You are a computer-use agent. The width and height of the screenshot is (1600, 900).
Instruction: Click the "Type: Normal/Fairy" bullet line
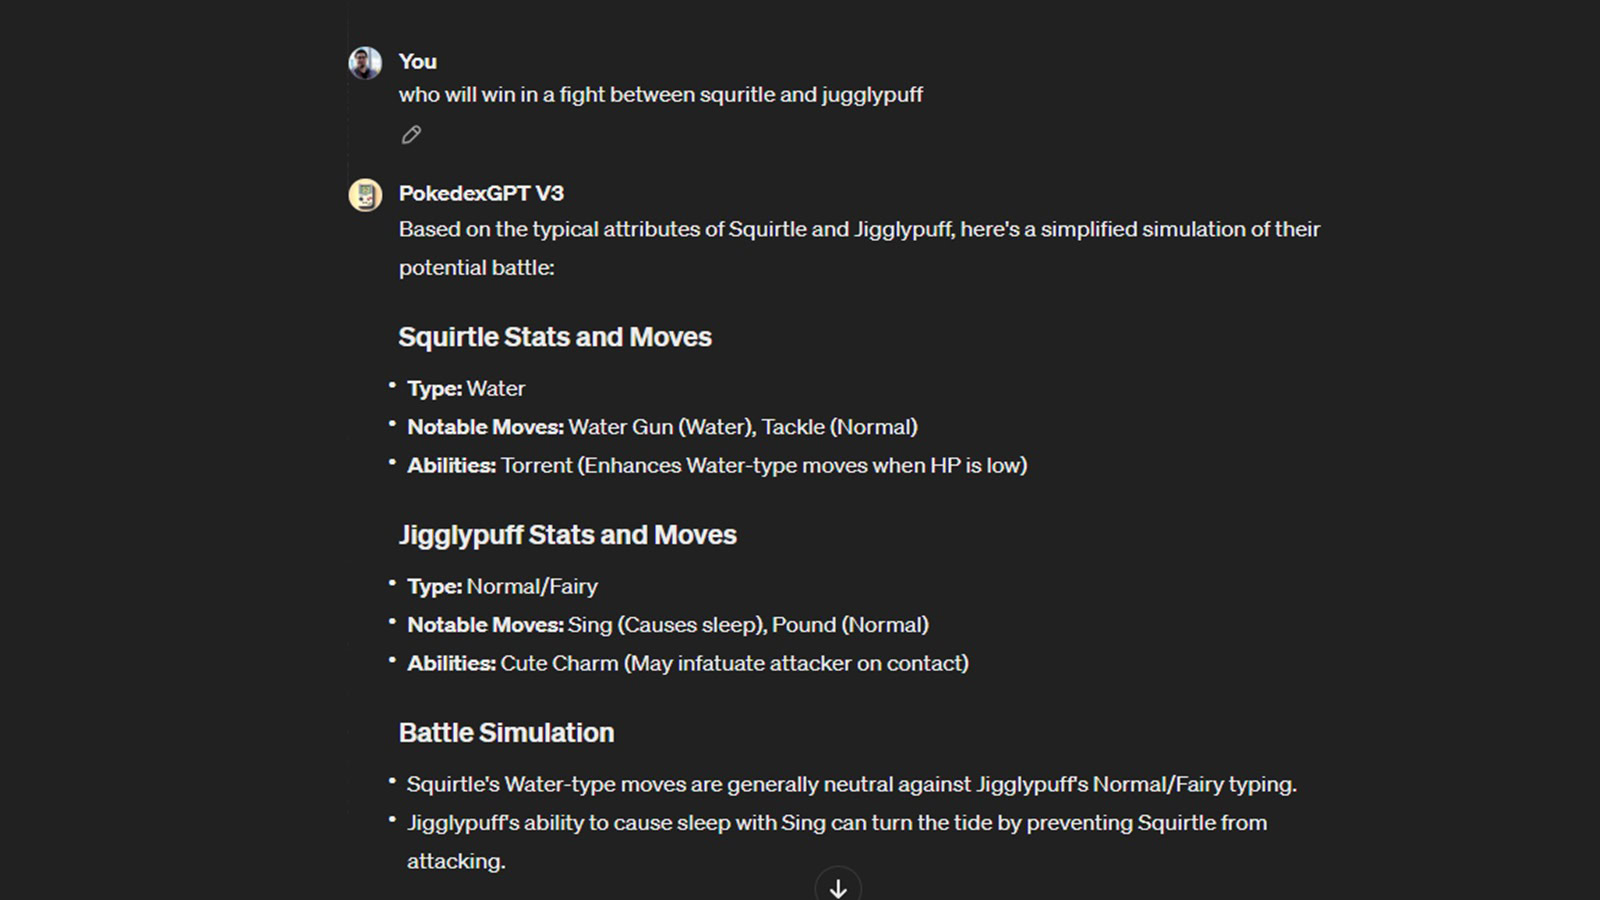pos(502,587)
